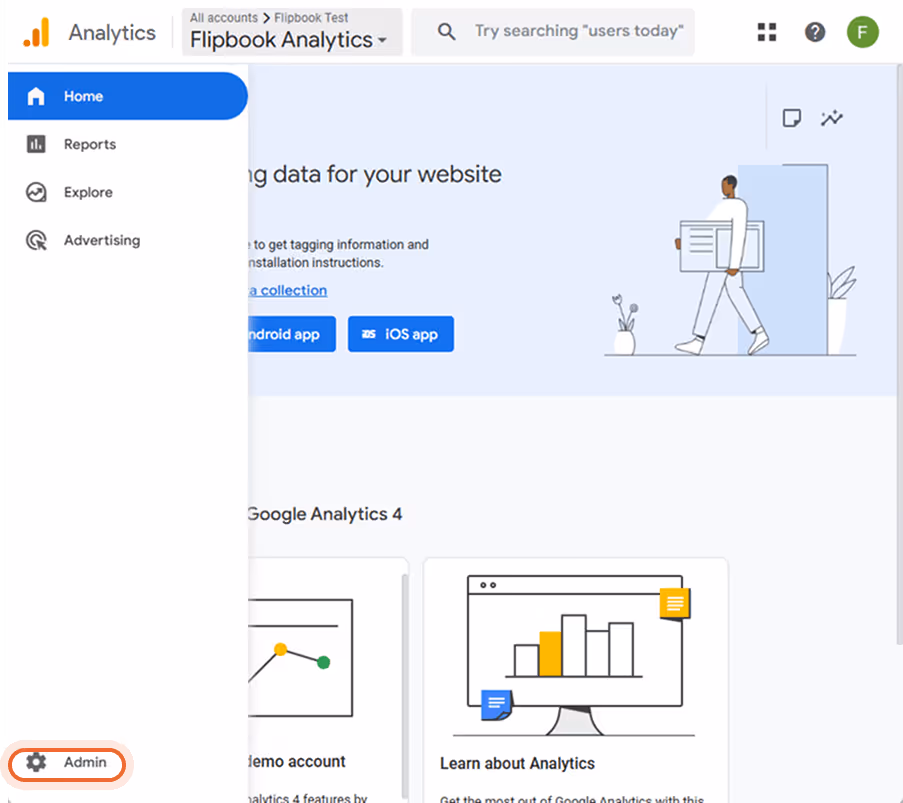
Task: Open the Admin settings
Action: [67, 763]
